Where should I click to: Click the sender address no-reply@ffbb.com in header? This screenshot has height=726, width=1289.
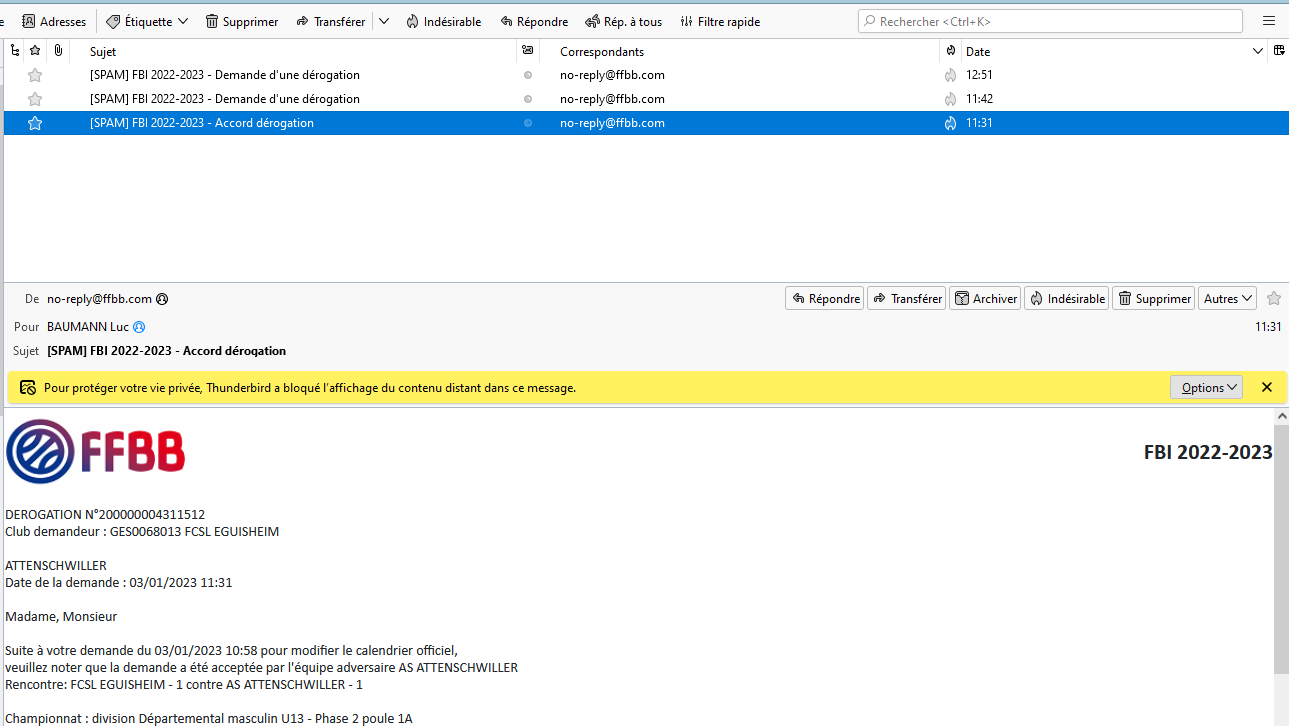pos(99,299)
